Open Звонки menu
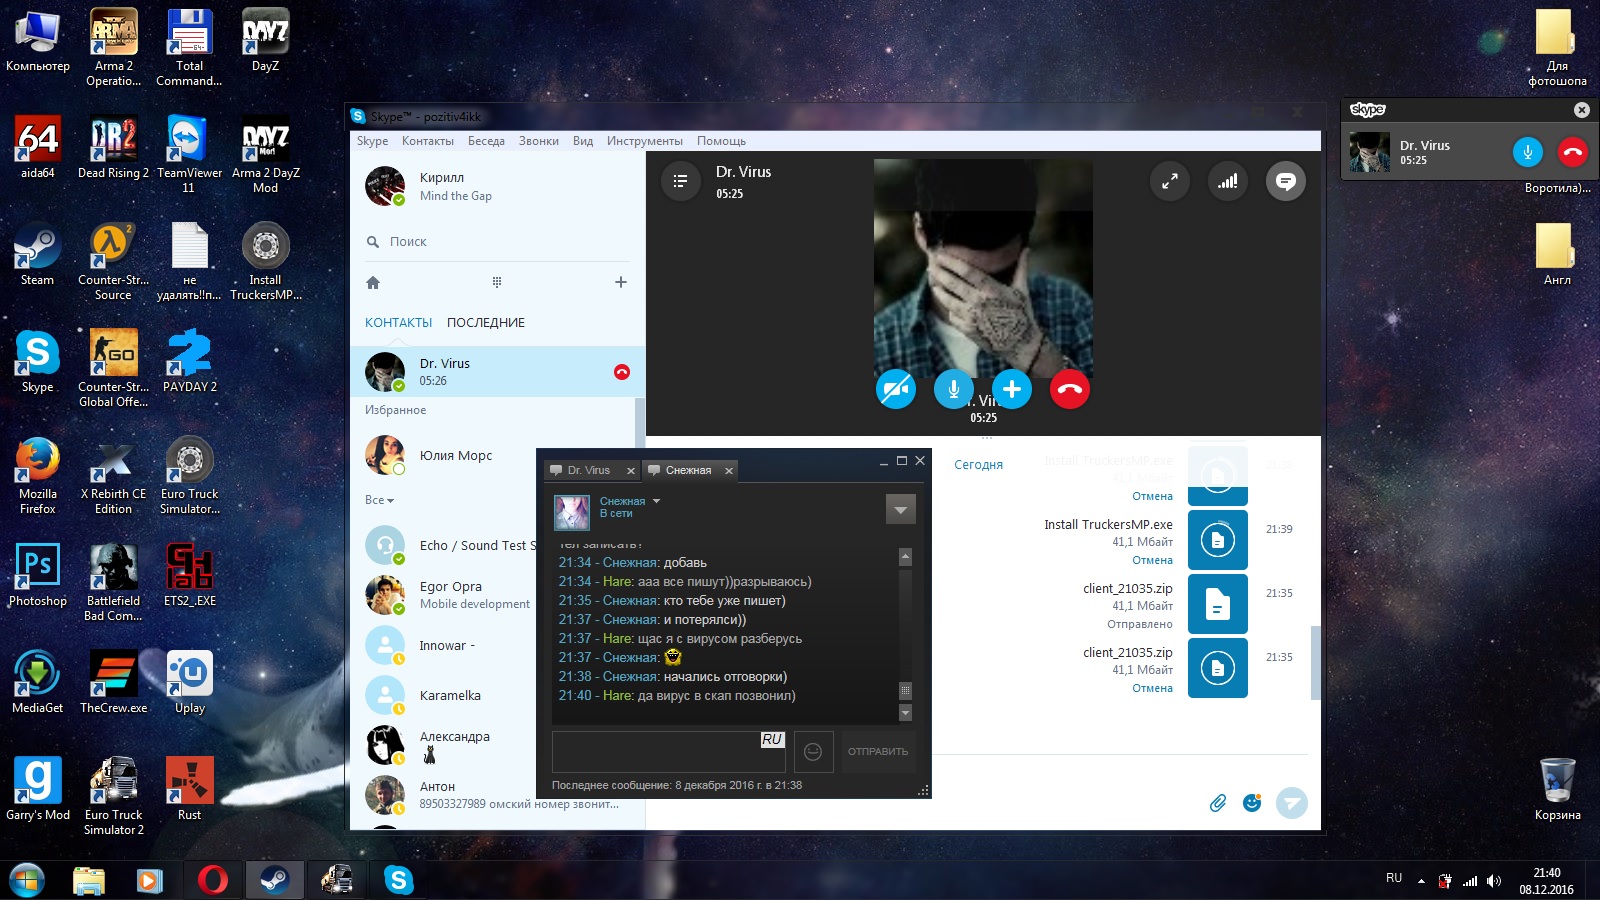 [538, 141]
